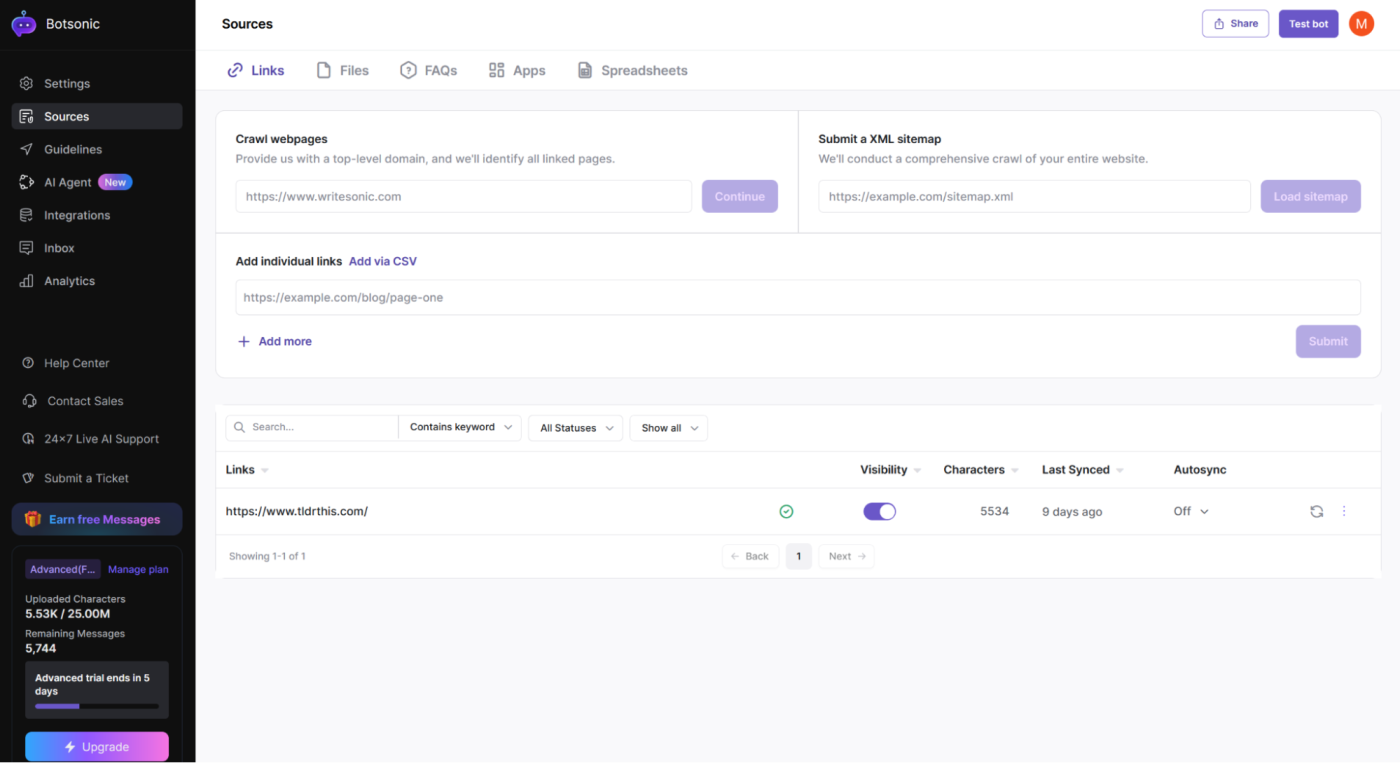Sort by the Last Synced column header

[x=1083, y=470]
